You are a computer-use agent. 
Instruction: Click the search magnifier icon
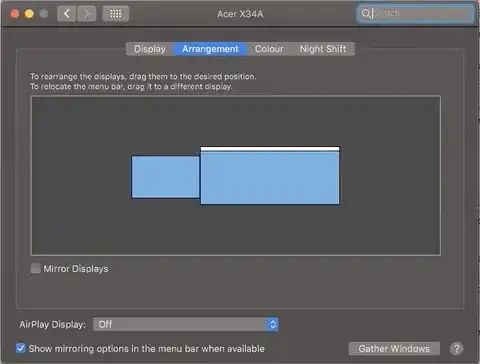coord(366,13)
